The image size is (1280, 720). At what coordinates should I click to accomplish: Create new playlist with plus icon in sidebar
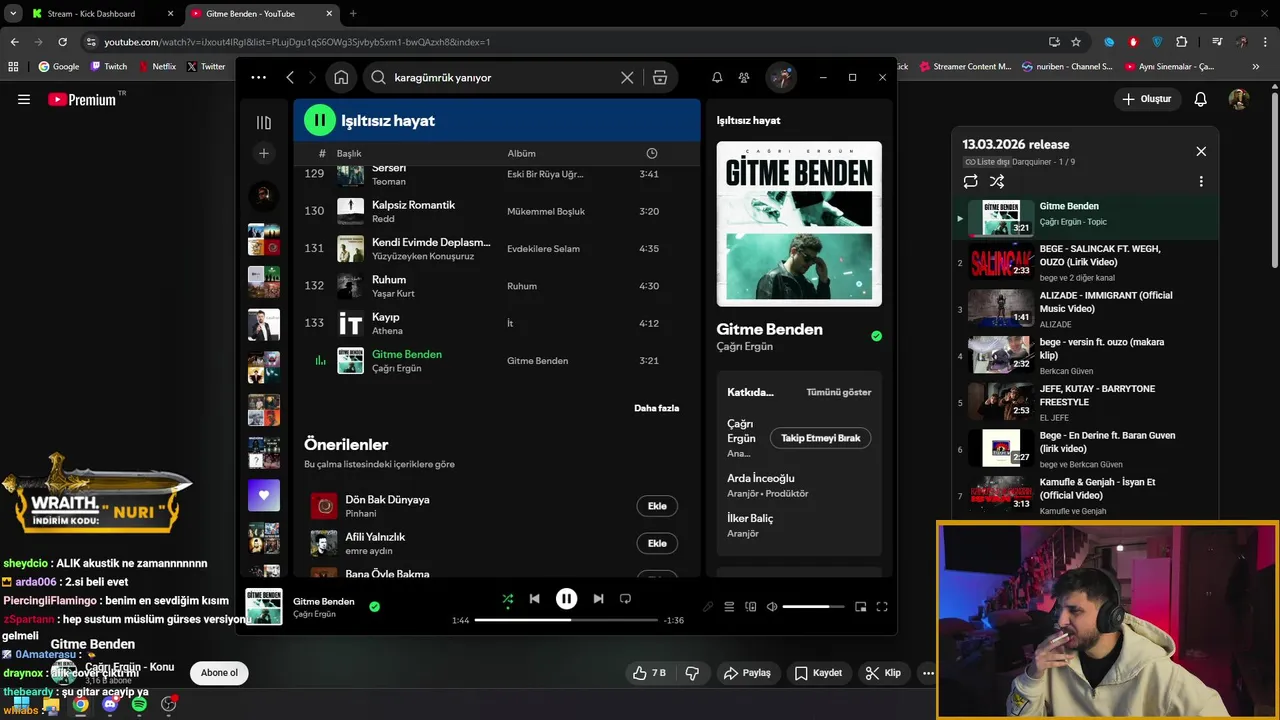point(264,153)
